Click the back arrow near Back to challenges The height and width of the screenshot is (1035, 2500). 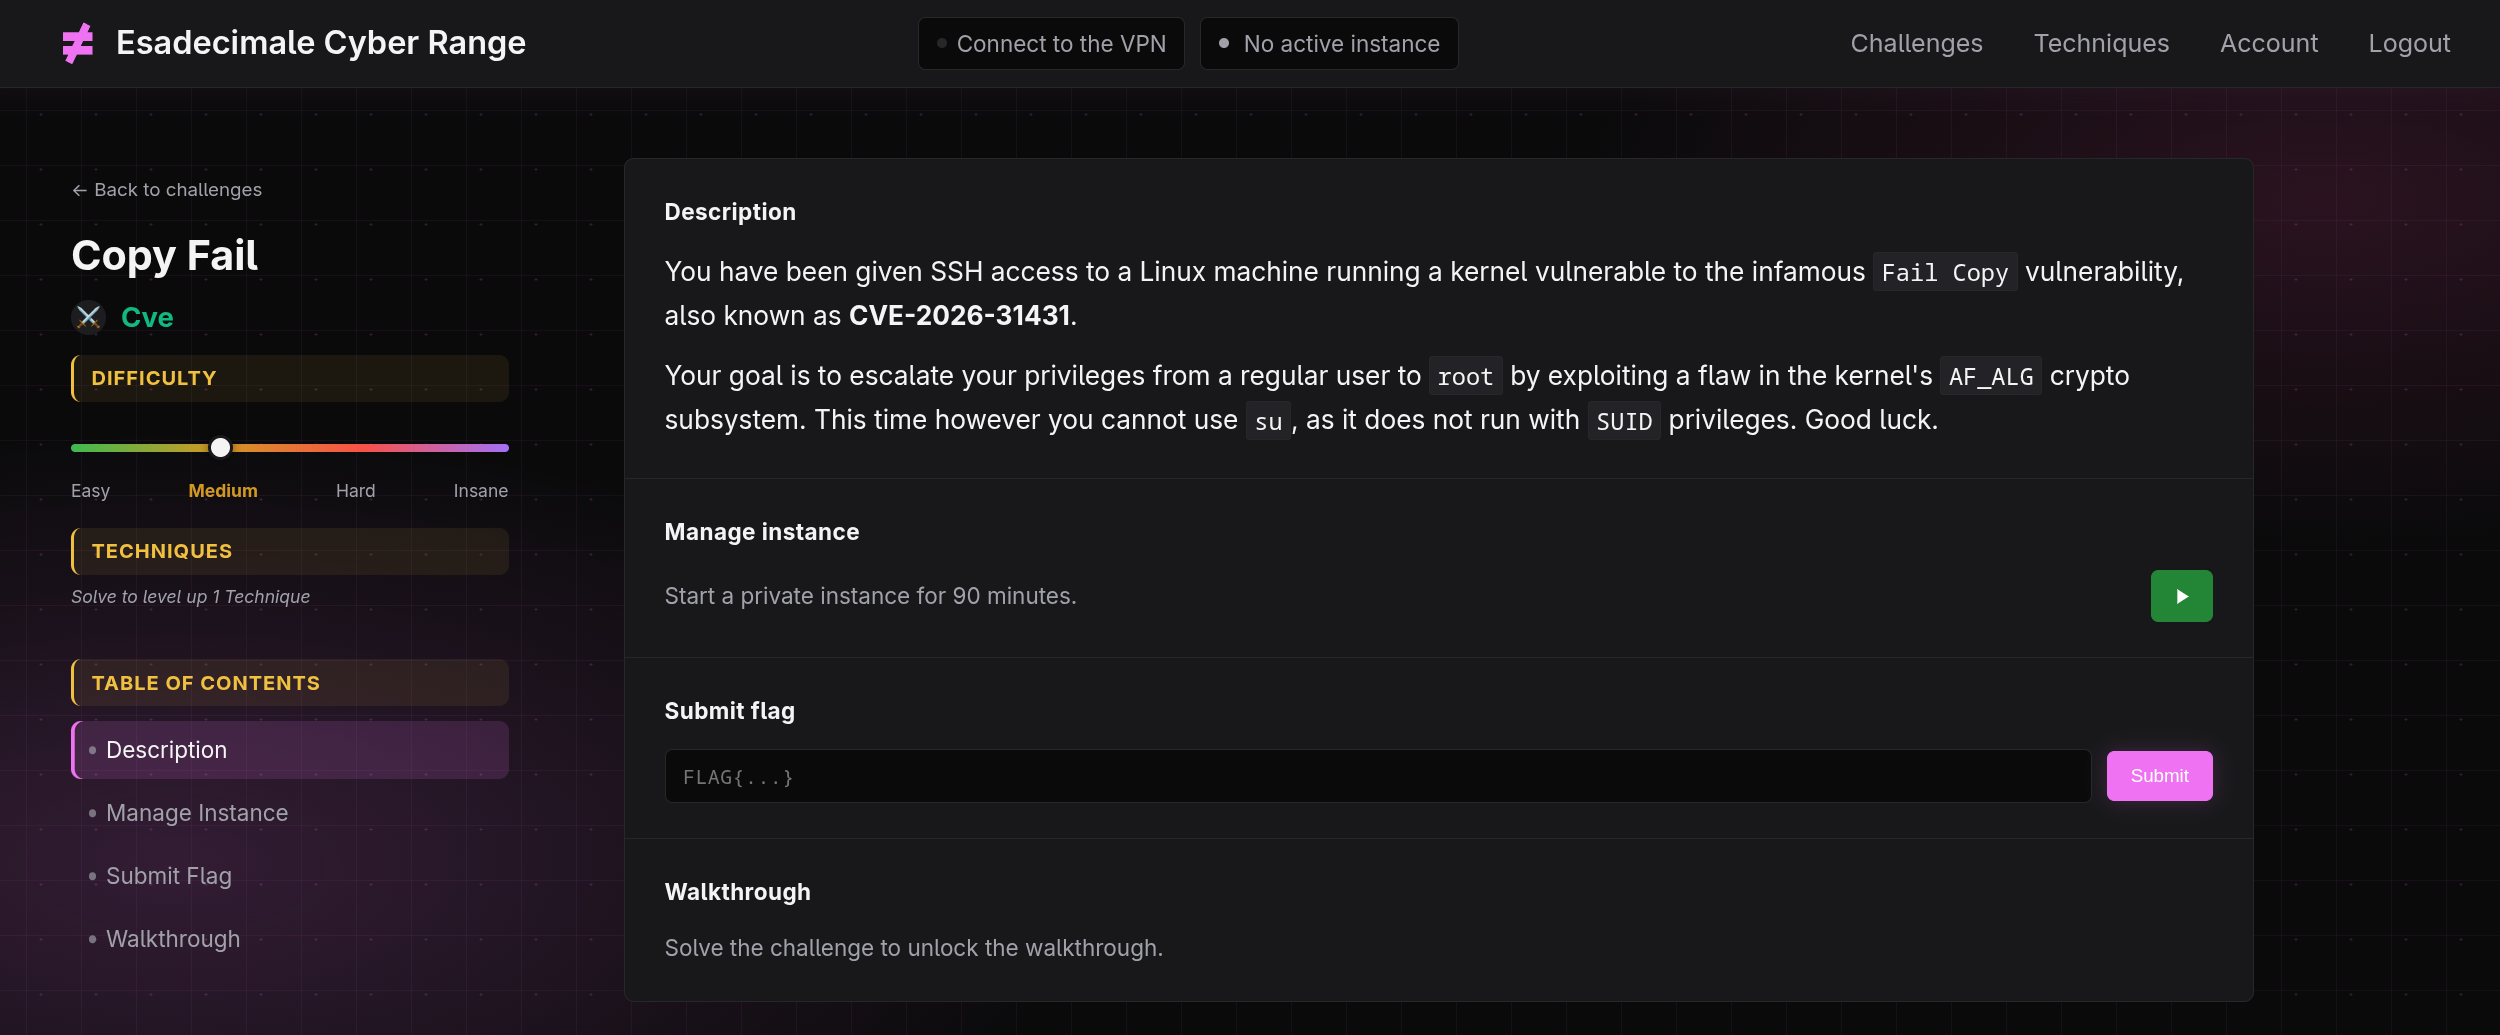[x=79, y=190]
